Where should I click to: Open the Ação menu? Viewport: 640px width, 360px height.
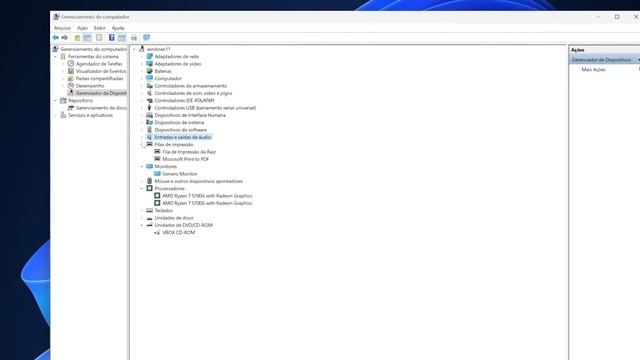pyautogui.click(x=82, y=28)
